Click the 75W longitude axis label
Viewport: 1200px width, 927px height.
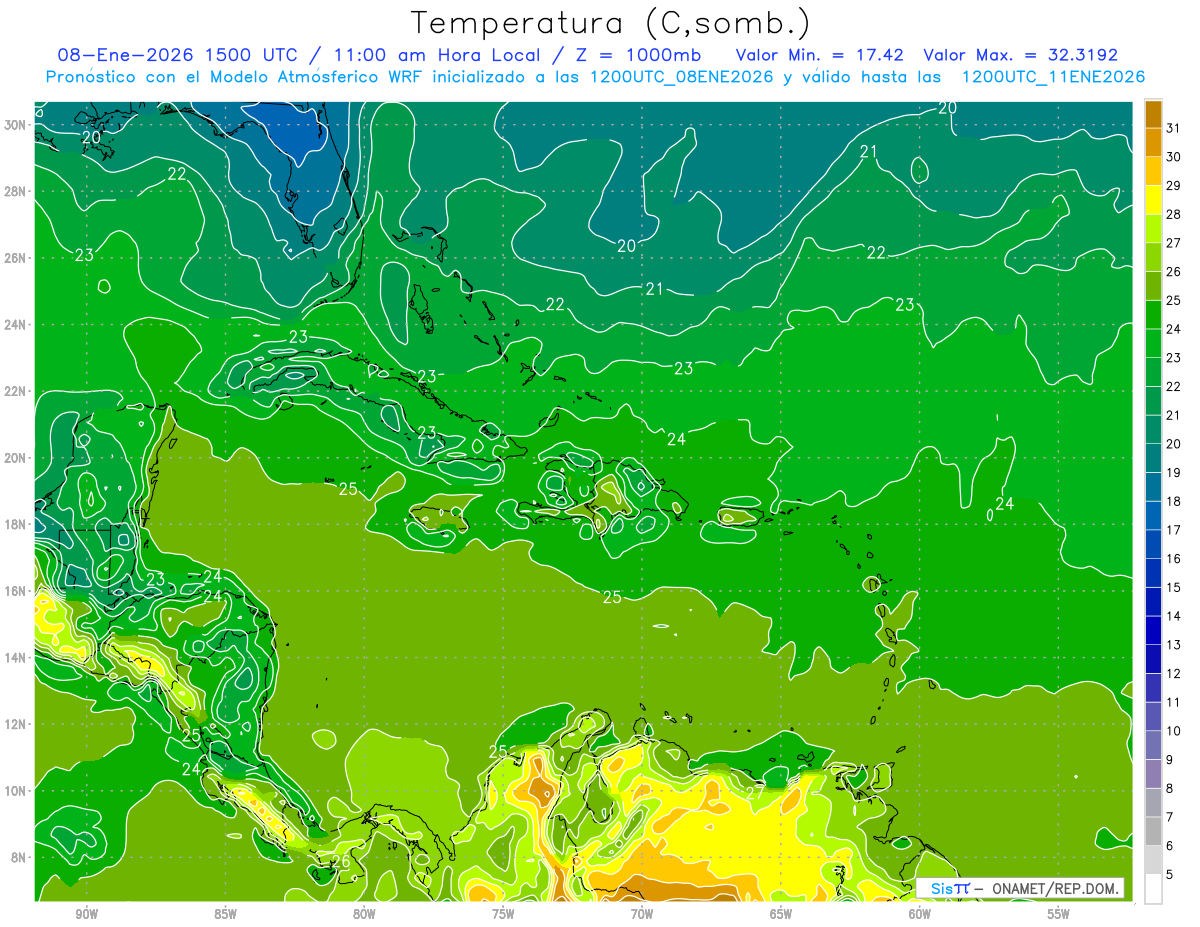(503, 914)
